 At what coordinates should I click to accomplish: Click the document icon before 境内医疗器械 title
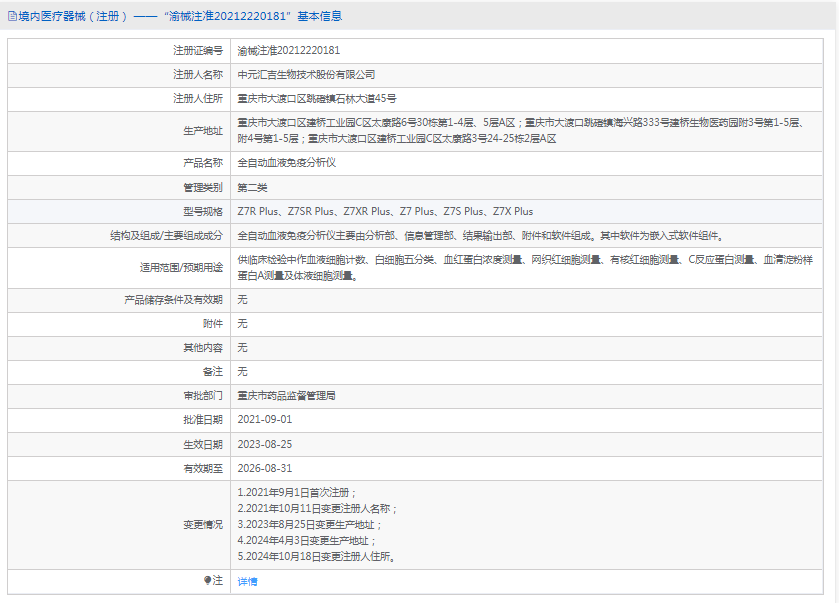pos(12,17)
